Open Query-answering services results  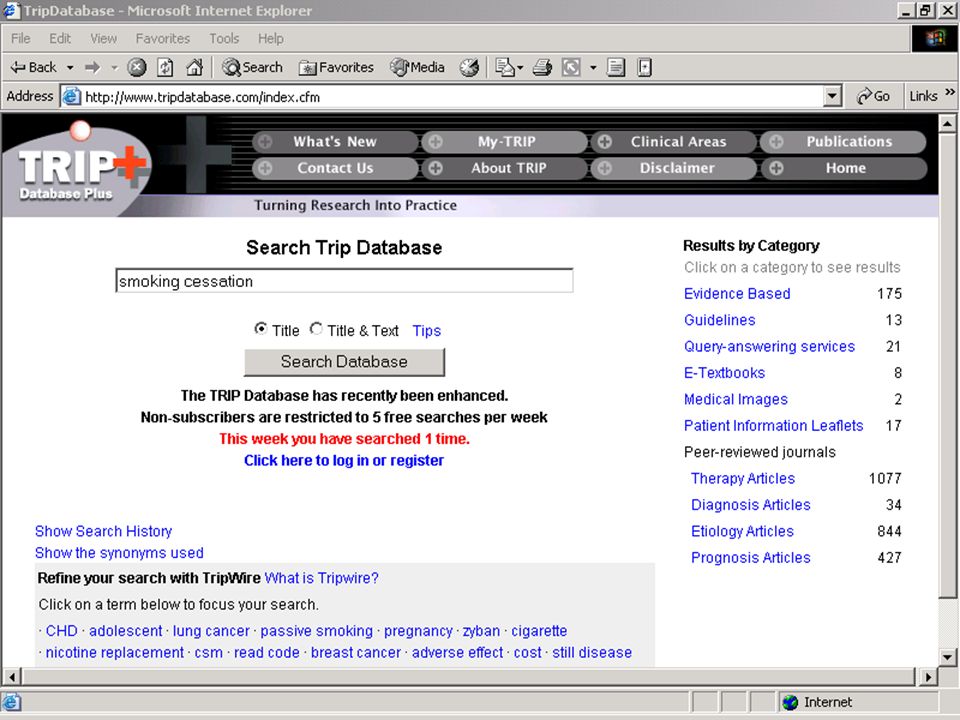coord(769,347)
